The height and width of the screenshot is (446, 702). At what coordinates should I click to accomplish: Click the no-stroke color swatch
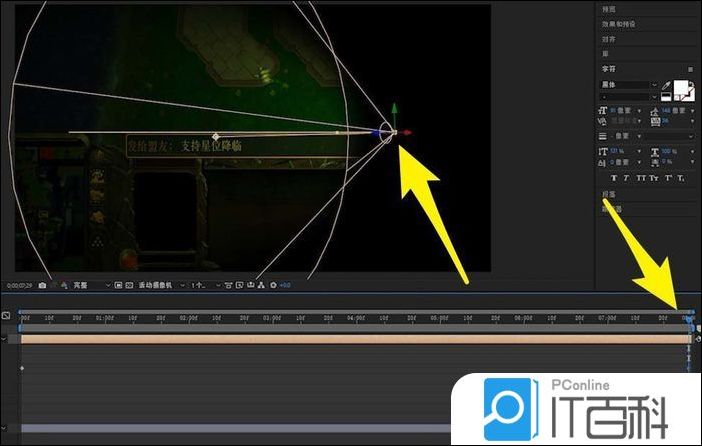point(690,95)
